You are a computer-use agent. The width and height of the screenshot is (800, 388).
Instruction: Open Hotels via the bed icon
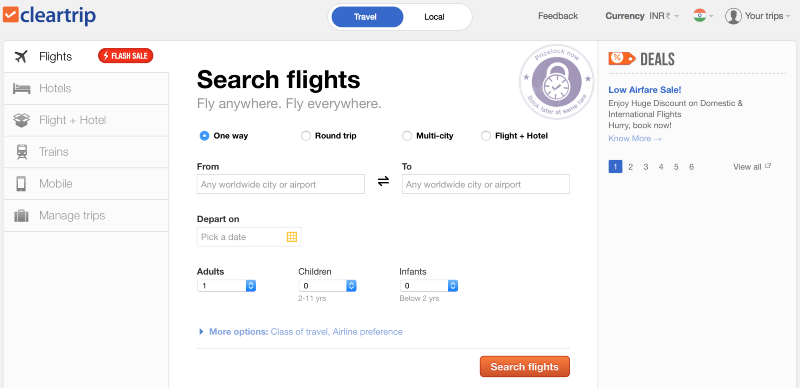(21, 88)
